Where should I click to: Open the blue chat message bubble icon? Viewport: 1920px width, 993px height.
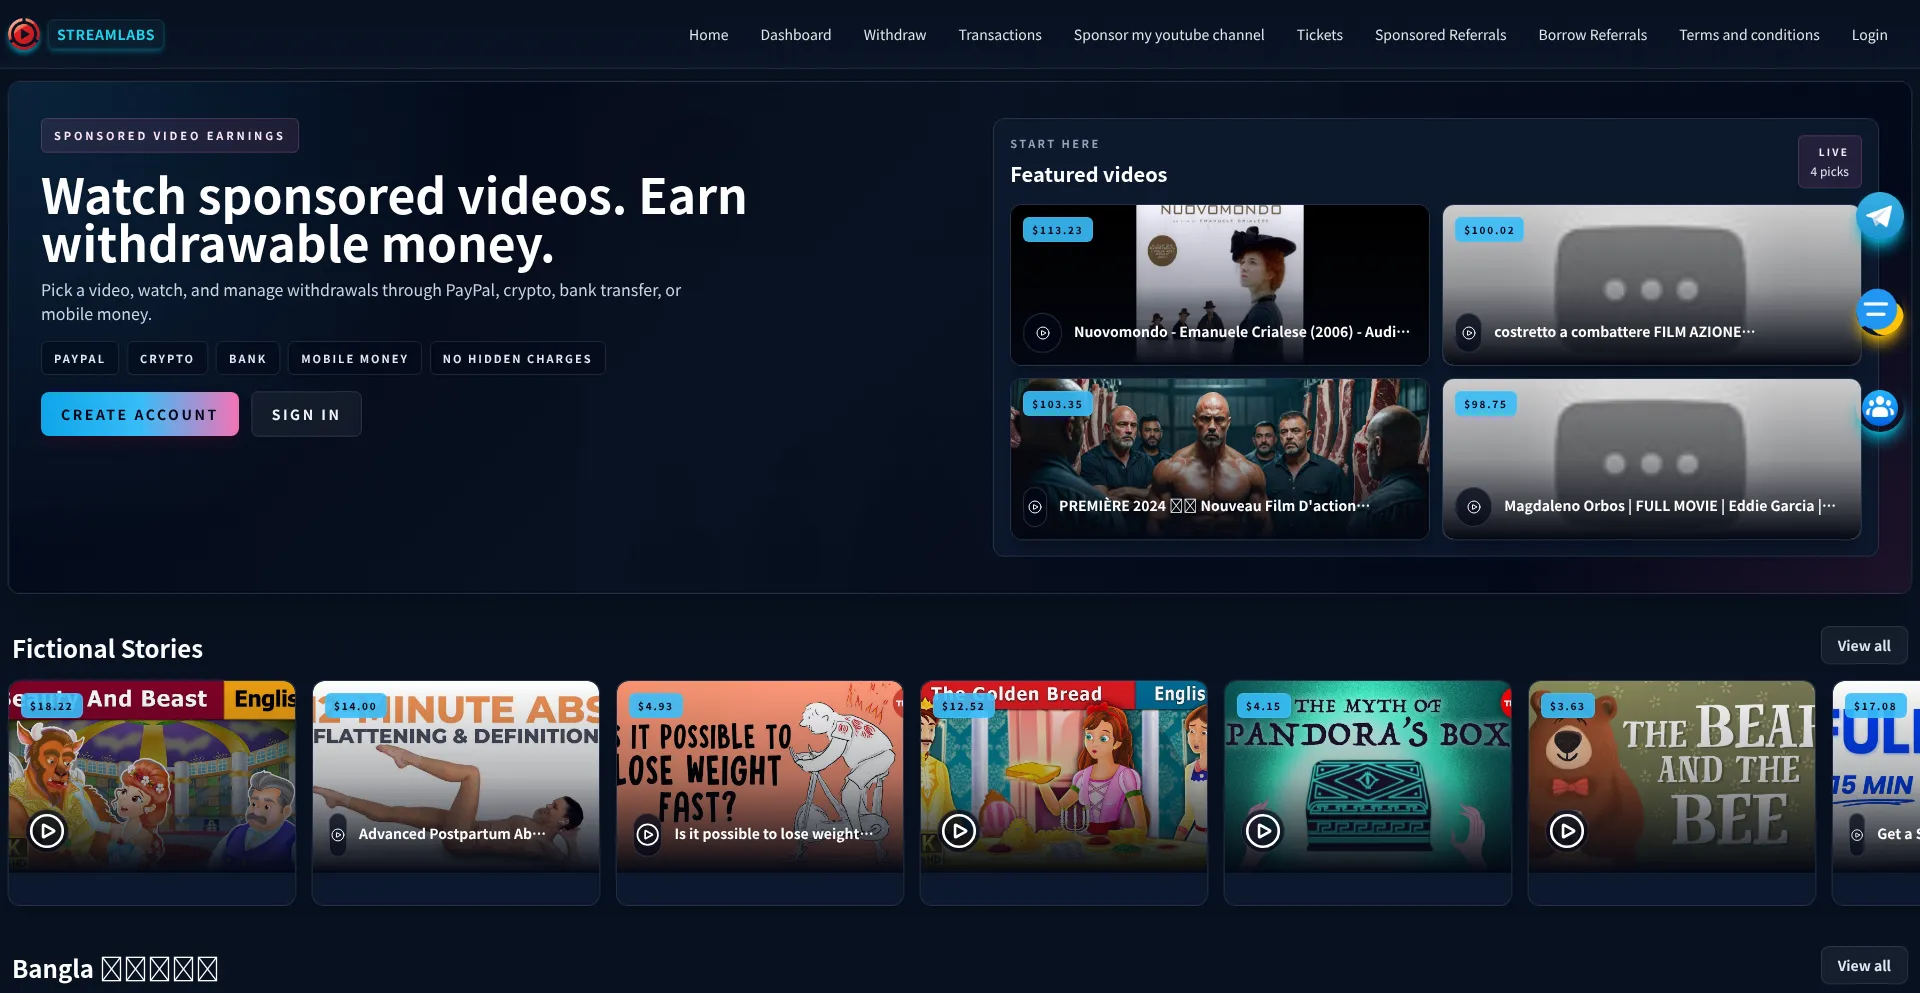click(x=1879, y=312)
